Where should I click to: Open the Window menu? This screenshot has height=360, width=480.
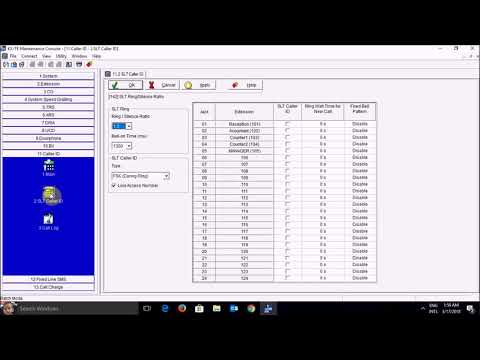tap(79, 56)
